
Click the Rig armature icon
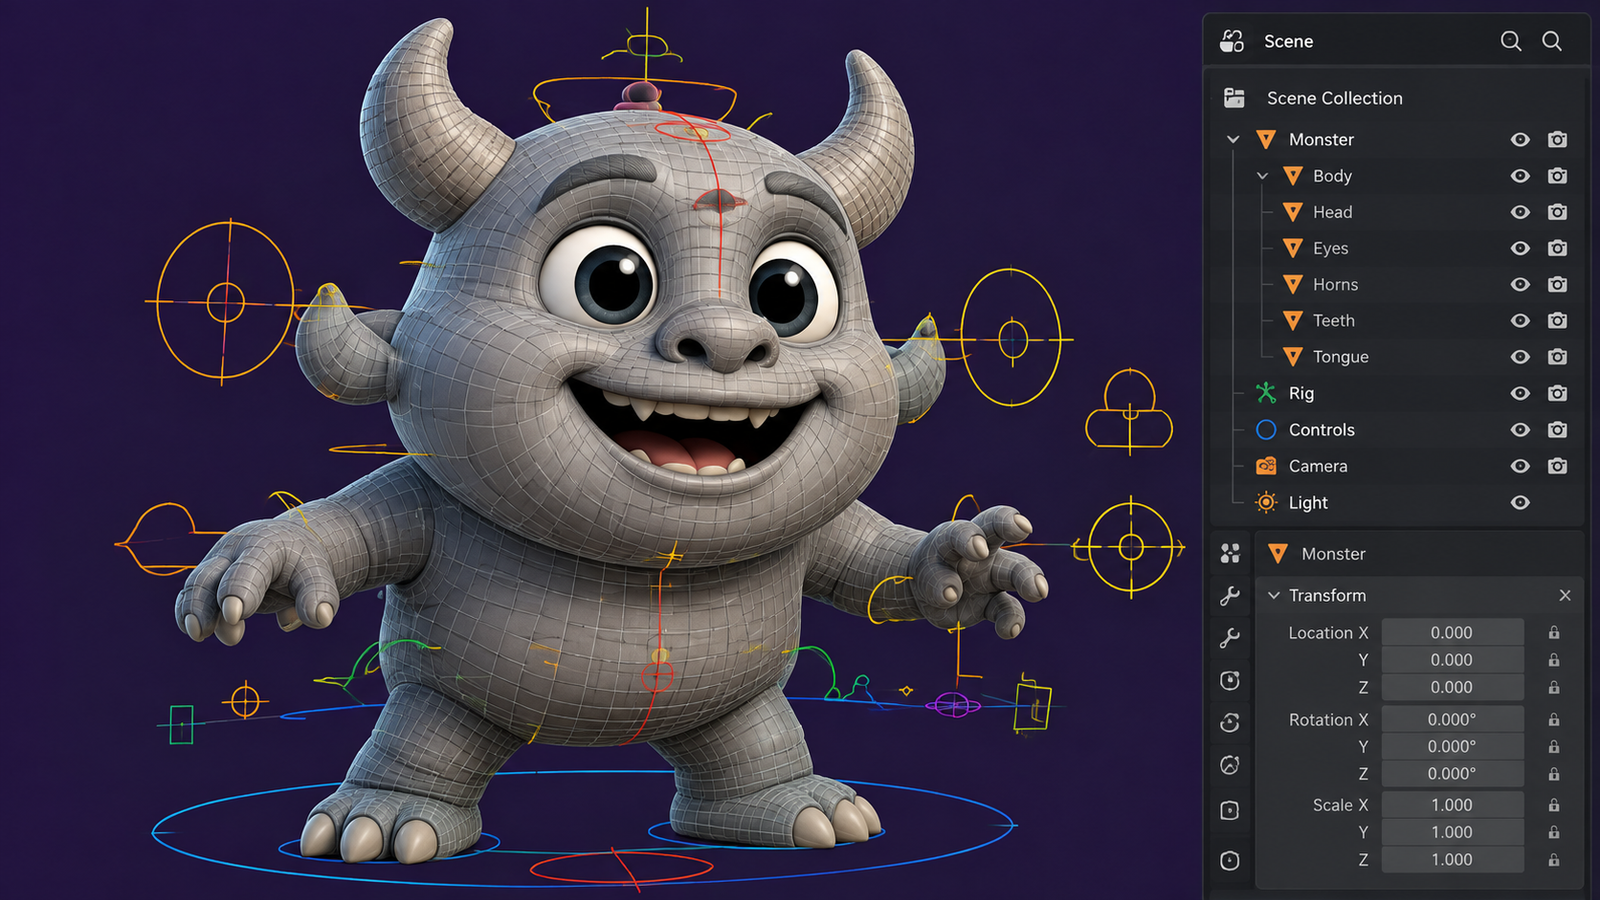point(1266,393)
